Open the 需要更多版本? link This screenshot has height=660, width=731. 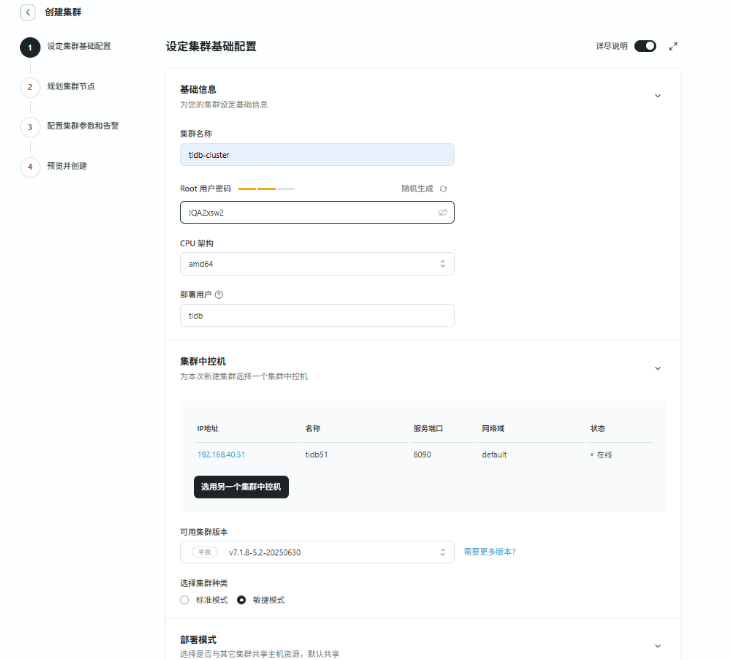490,552
